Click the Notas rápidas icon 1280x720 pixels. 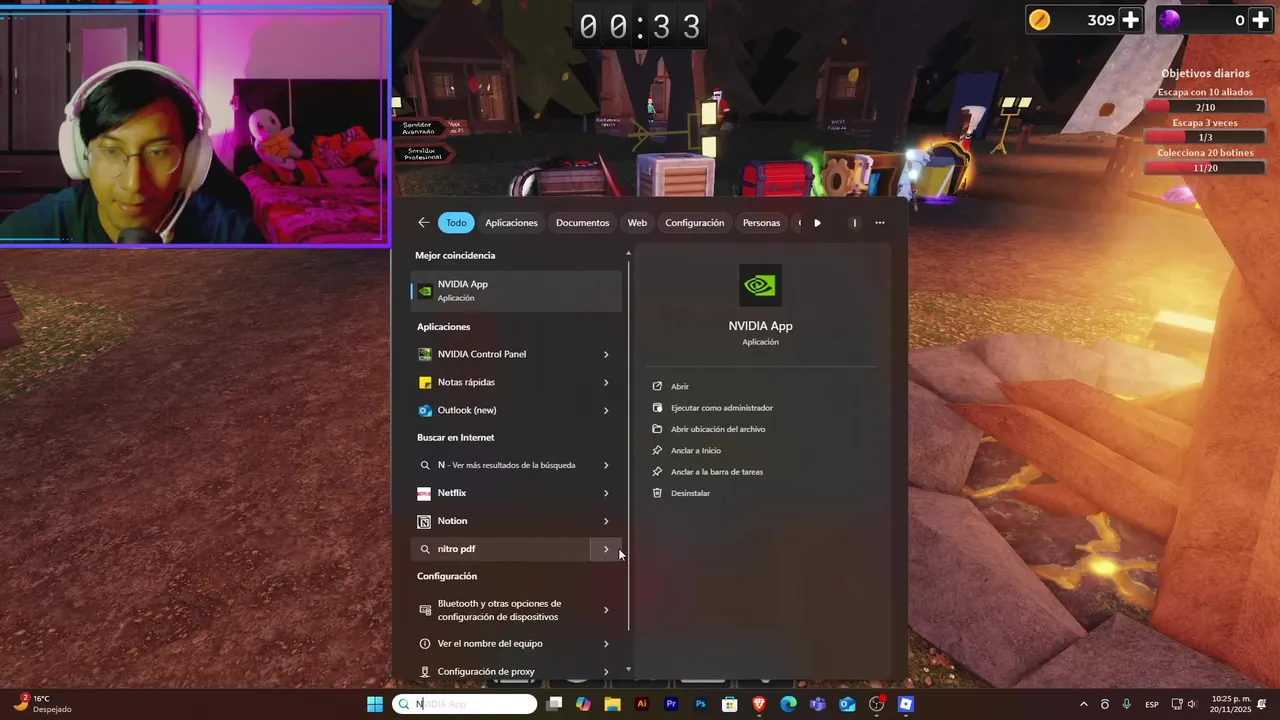tap(425, 382)
